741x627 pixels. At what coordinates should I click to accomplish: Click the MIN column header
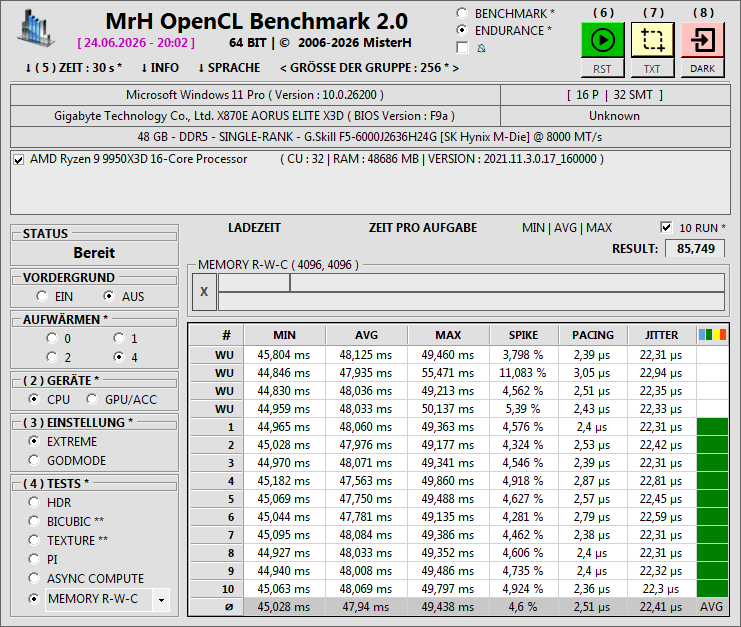[x=284, y=335]
